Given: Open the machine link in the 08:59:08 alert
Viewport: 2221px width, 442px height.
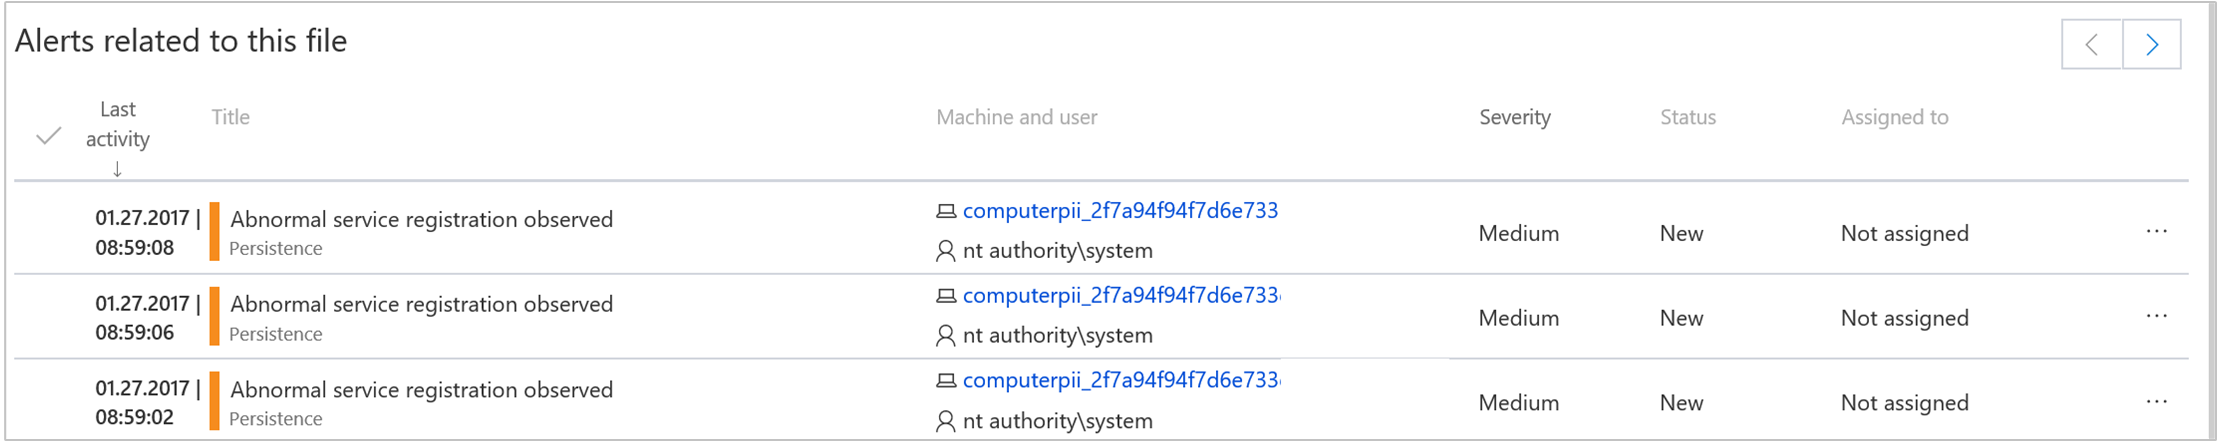Looking at the screenshot, I should (1119, 211).
